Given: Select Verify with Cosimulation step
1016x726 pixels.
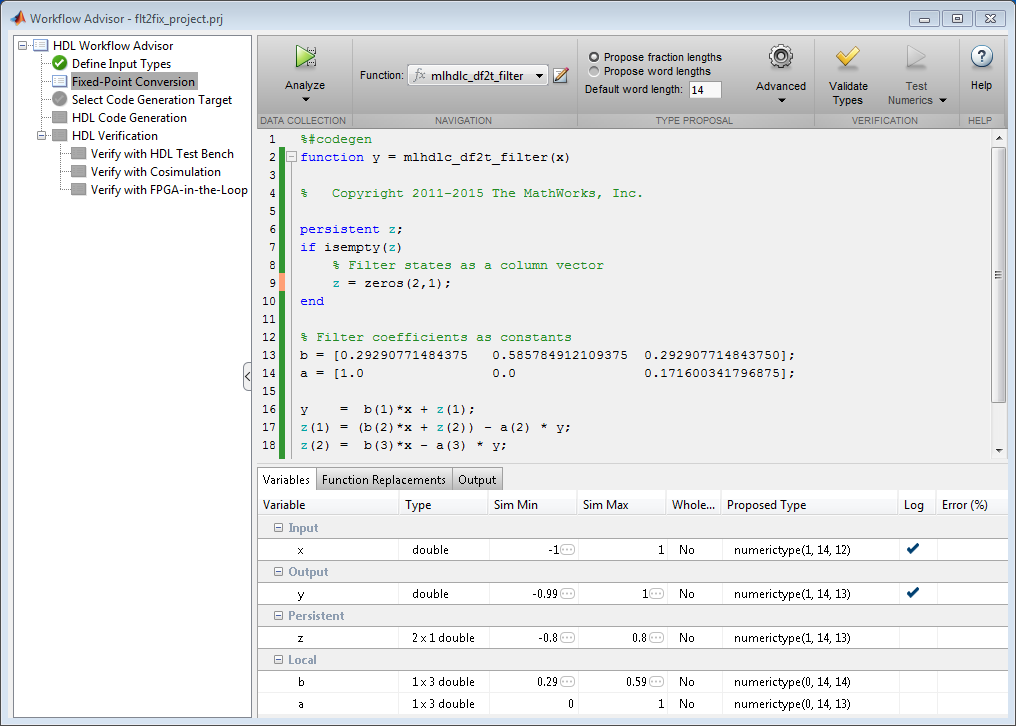Looking at the screenshot, I should (x=155, y=172).
